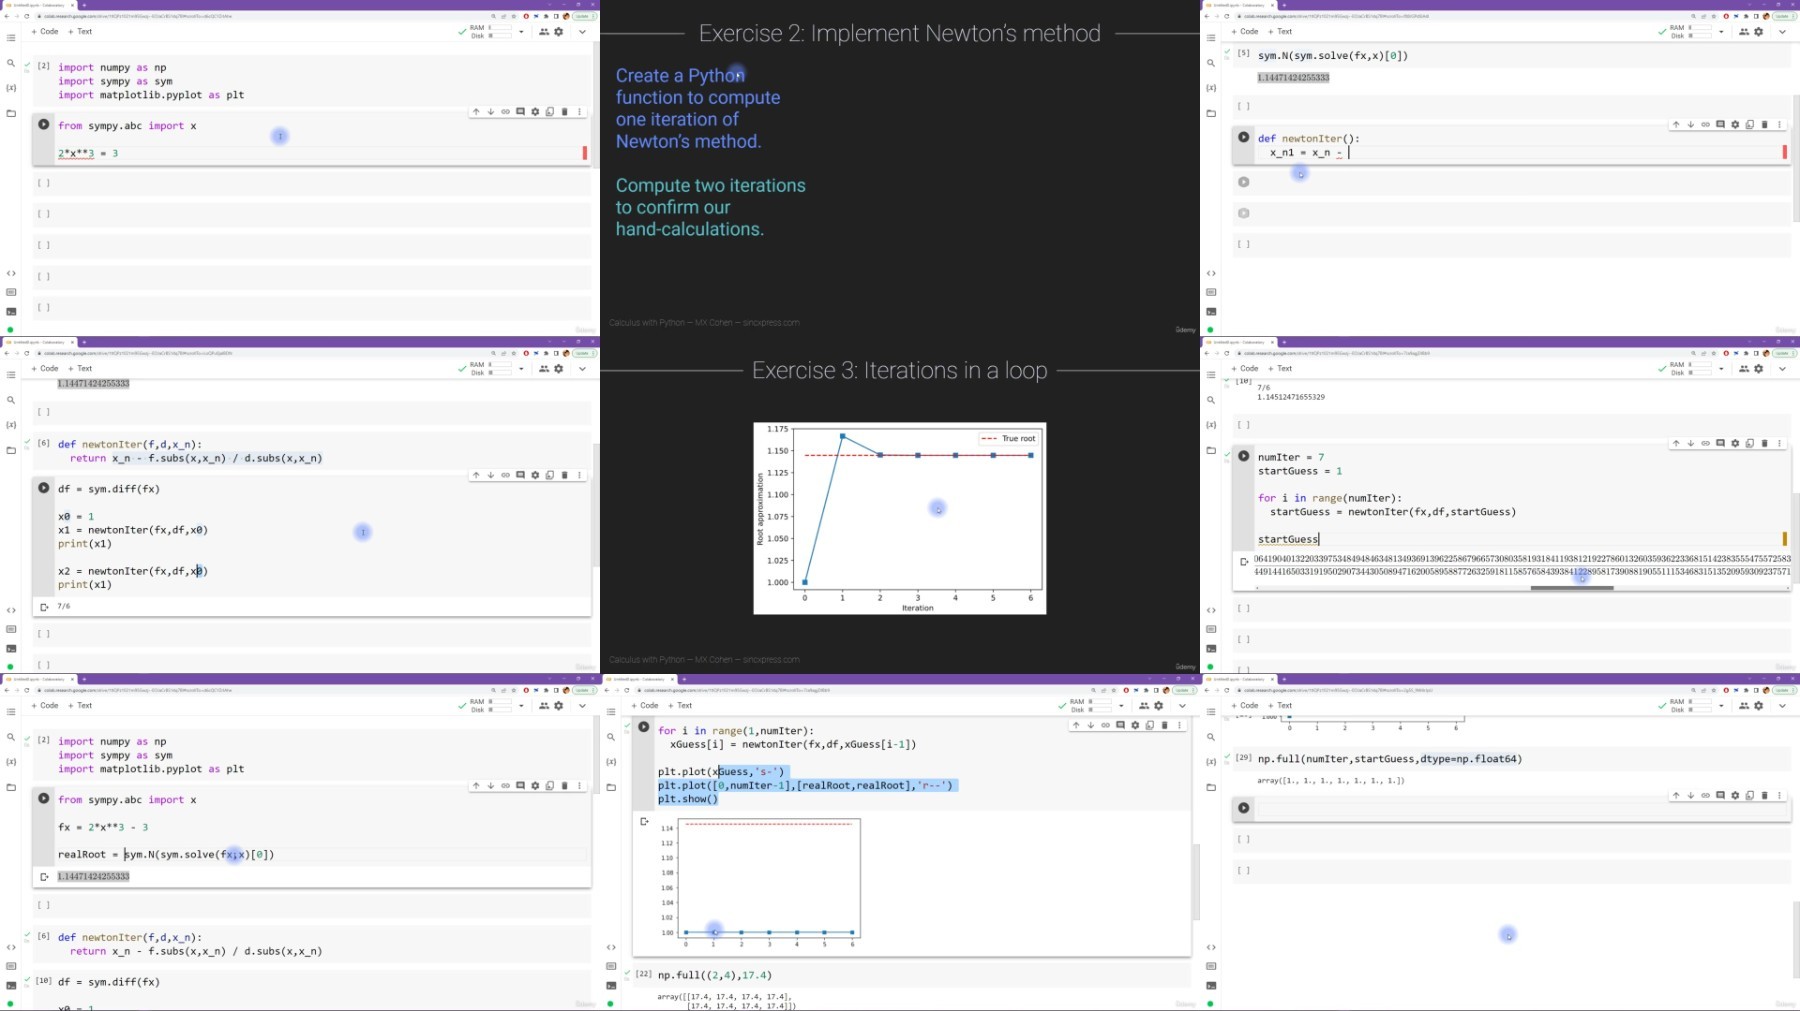The width and height of the screenshot is (1800, 1011).
Task: Open header settings gear in "x_n1 = x_n -" notebook
Action: (x=1759, y=32)
